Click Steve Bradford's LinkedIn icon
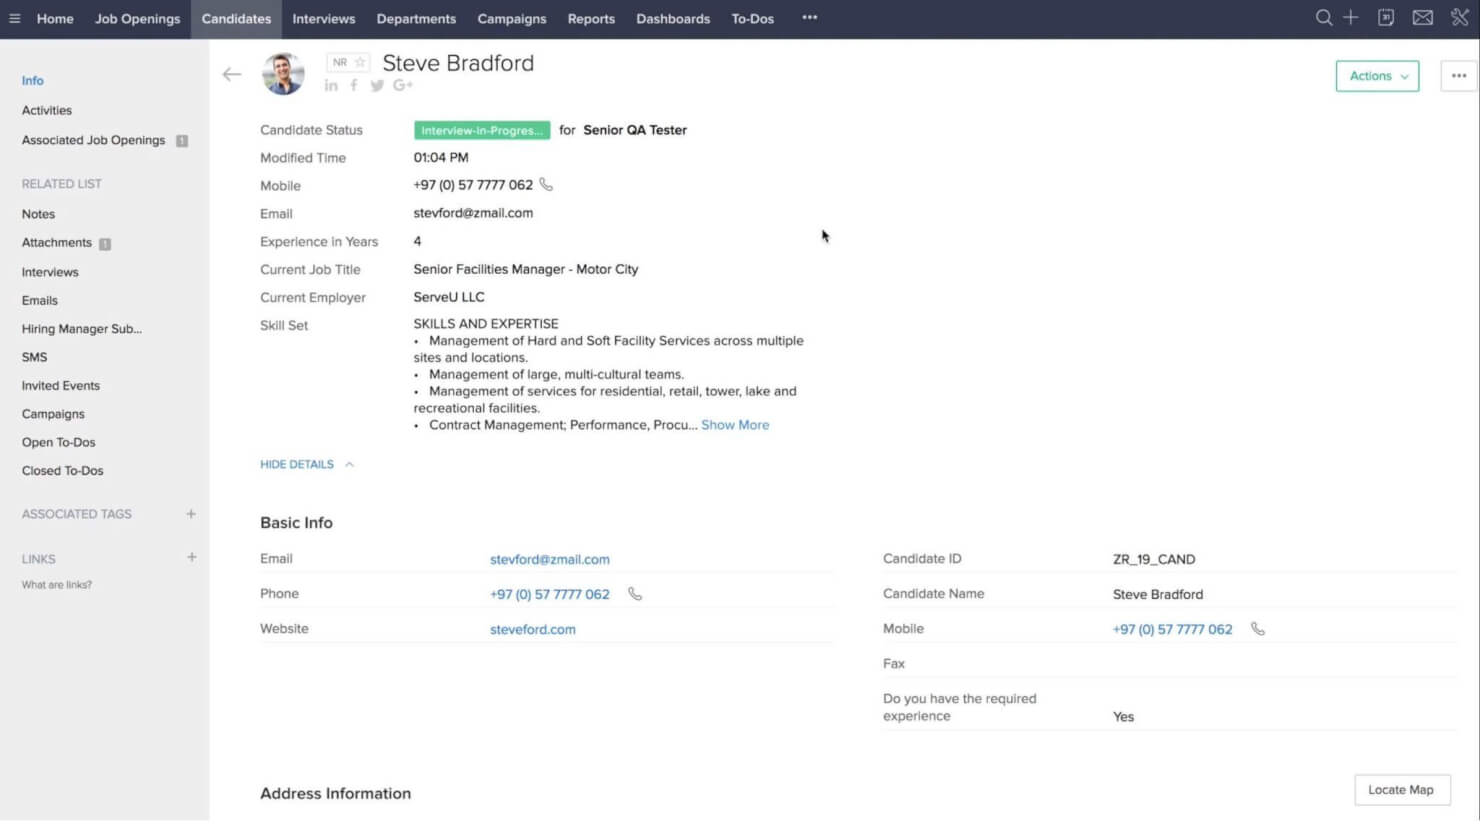Image resolution: width=1480 pixels, height=824 pixels. point(331,85)
